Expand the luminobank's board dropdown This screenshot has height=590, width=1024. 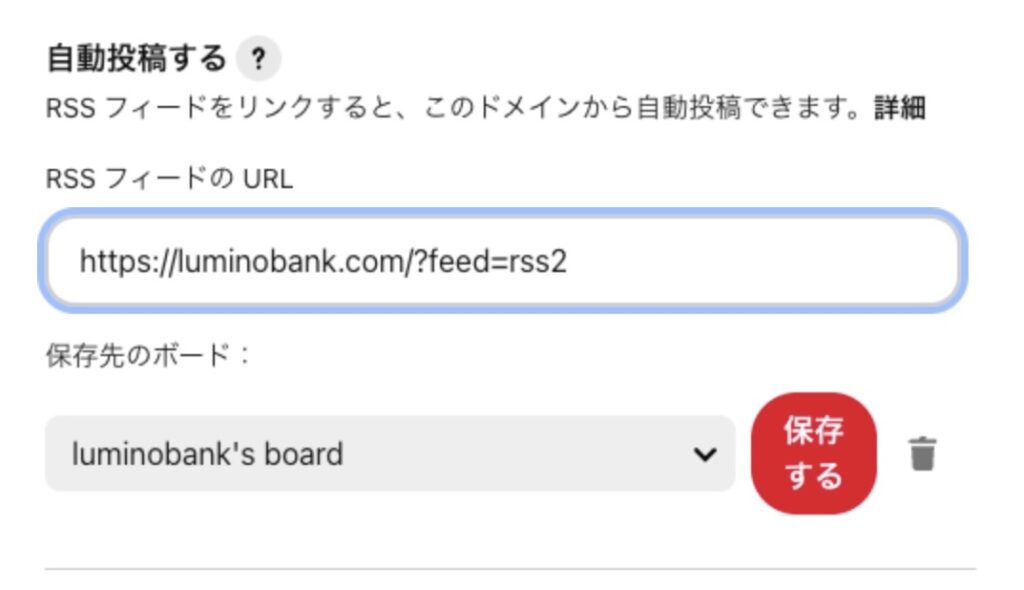(x=390, y=453)
